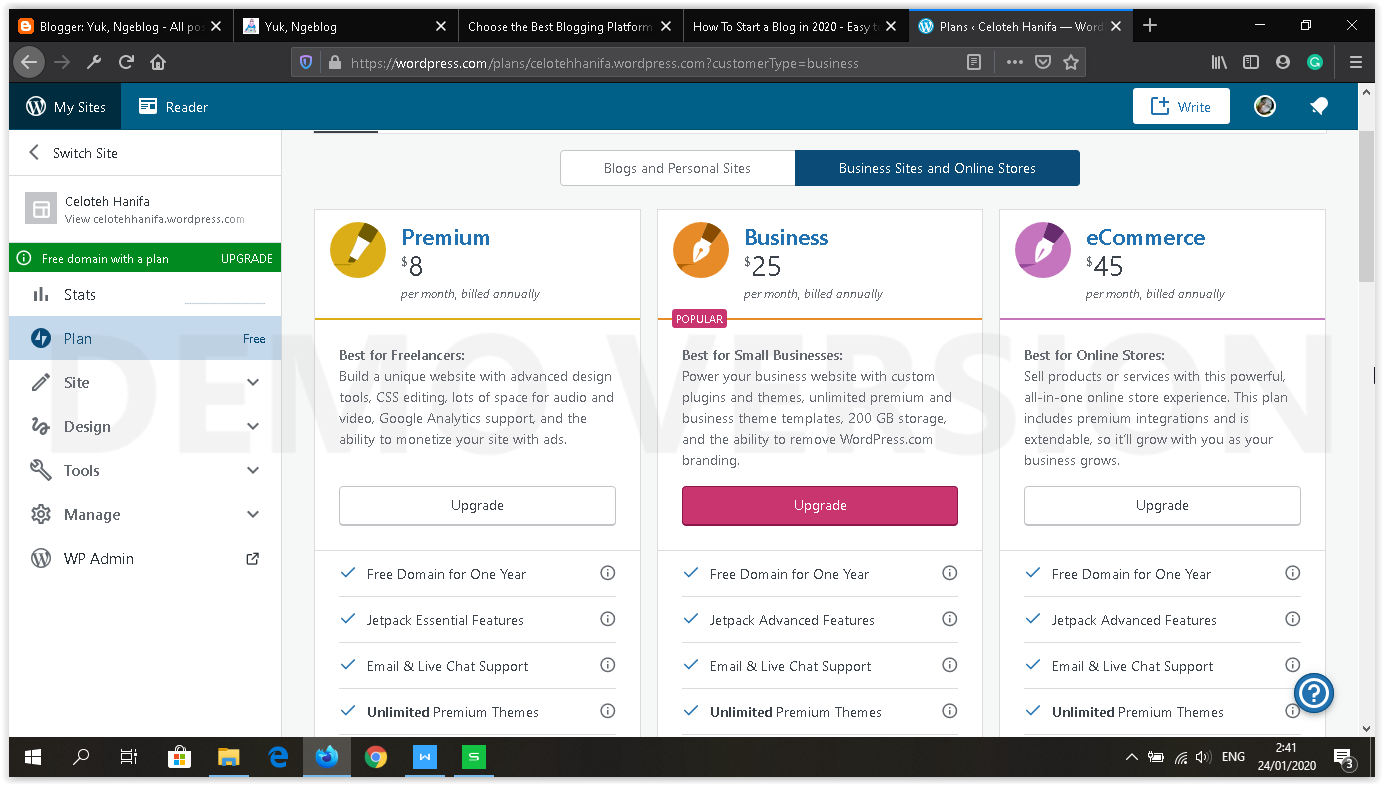Open Windows Start menu

point(33,758)
